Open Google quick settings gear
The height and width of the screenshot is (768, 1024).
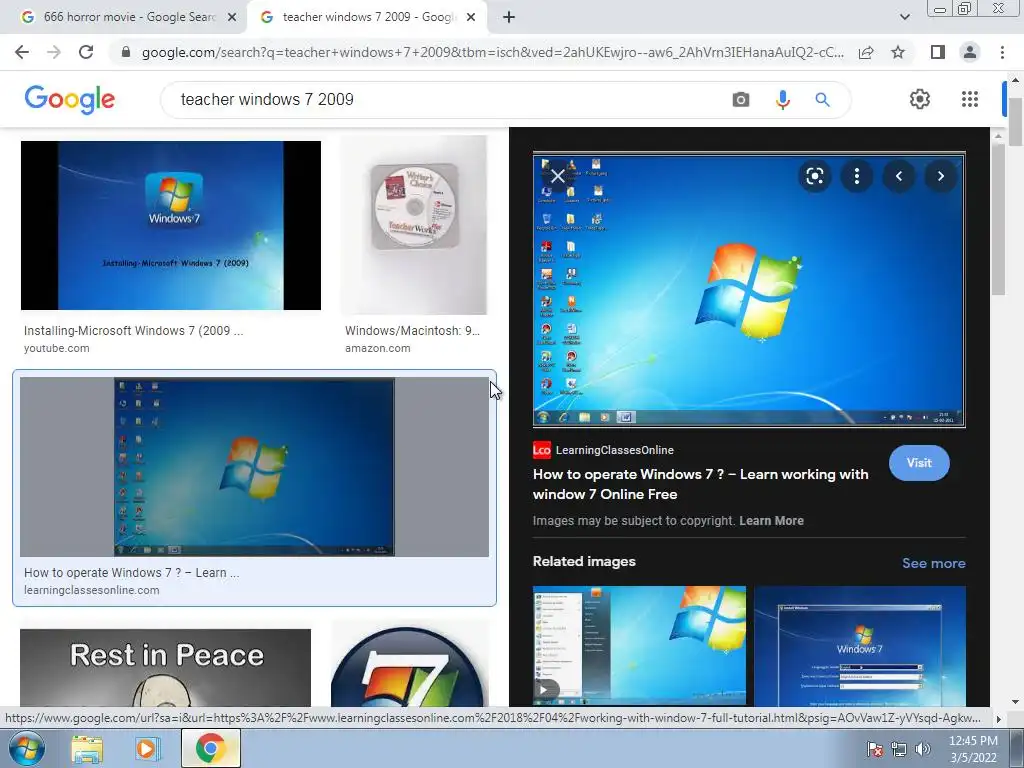[920, 99]
